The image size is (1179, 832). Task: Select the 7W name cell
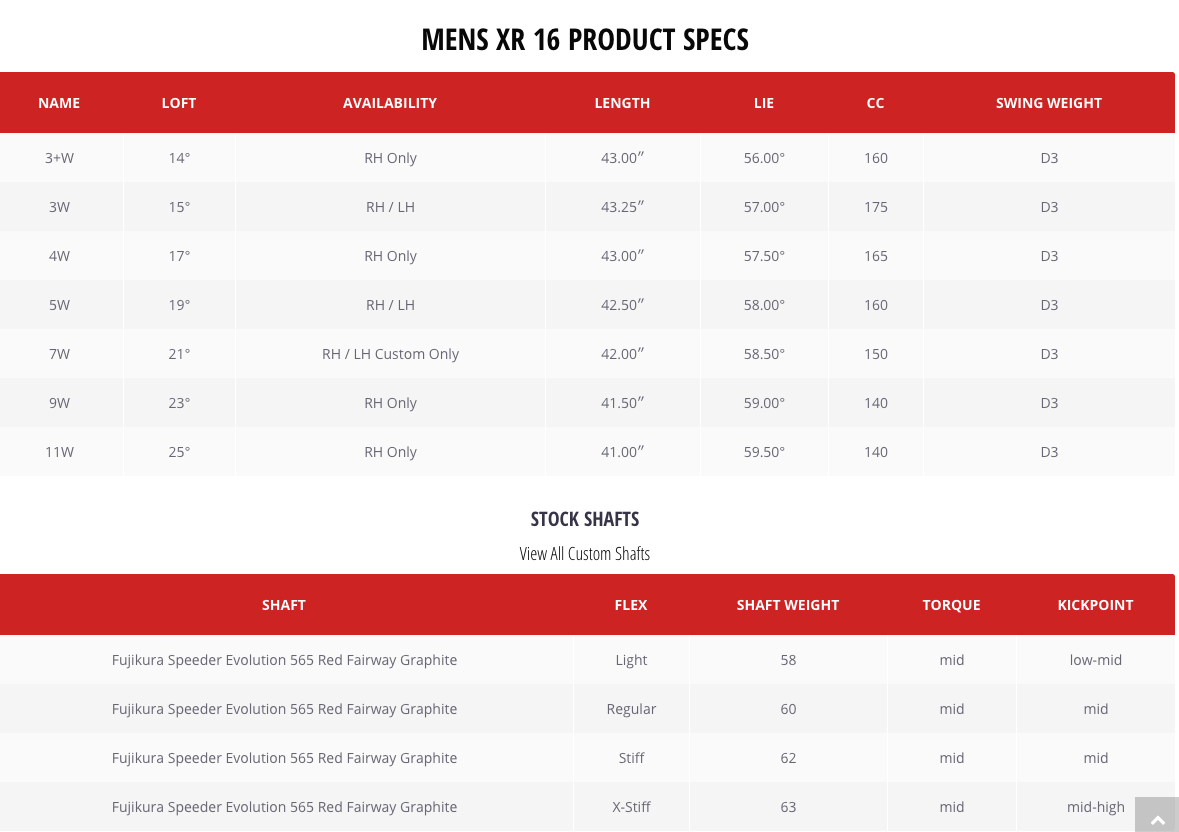[59, 353]
